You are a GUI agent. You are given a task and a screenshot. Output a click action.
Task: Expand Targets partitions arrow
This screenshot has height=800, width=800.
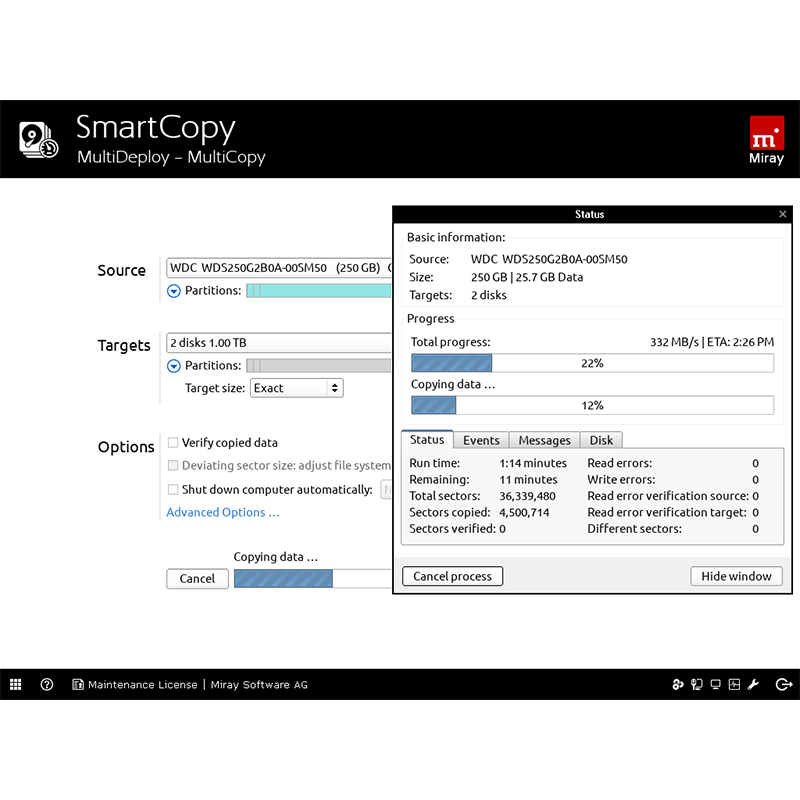[173, 366]
